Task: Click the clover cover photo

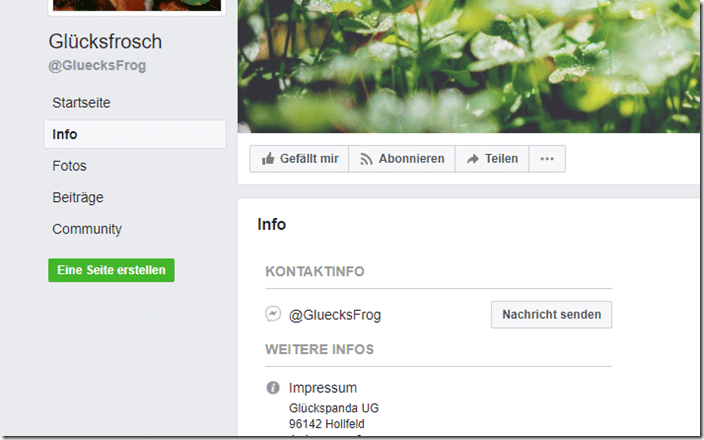Action: (468, 66)
